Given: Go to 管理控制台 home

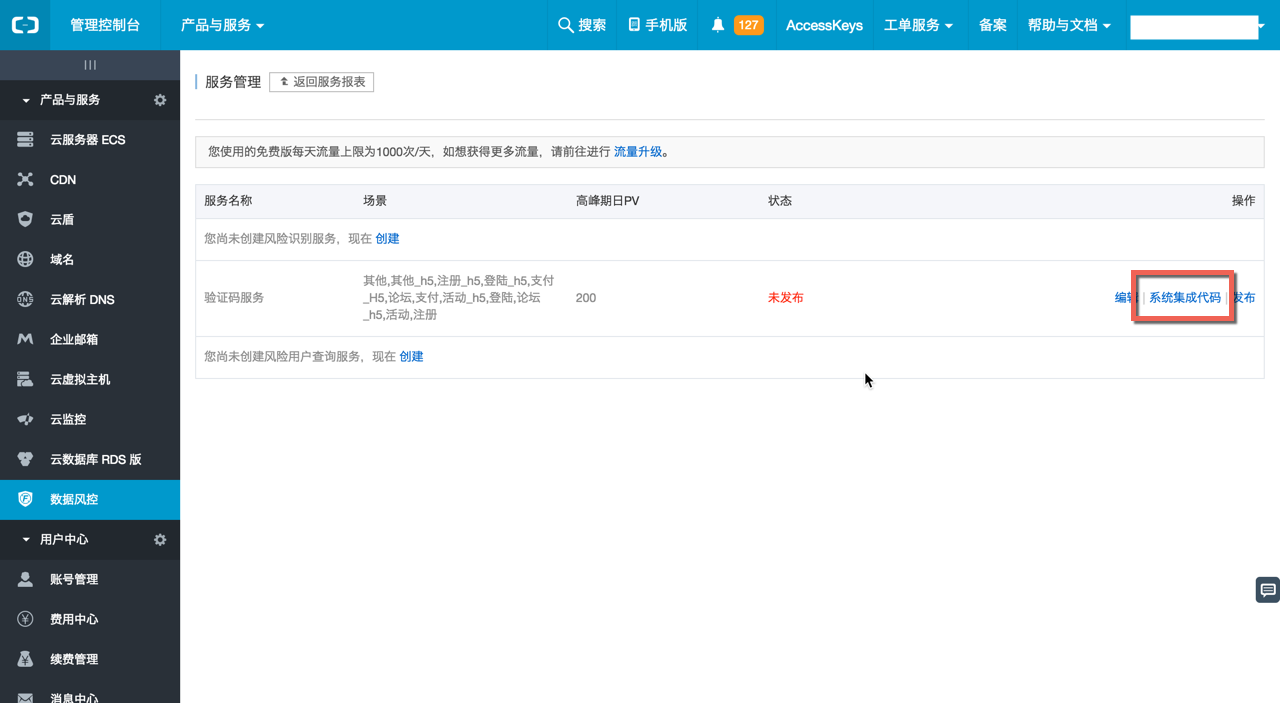Looking at the screenshot, I should click(x=105, y=25).
